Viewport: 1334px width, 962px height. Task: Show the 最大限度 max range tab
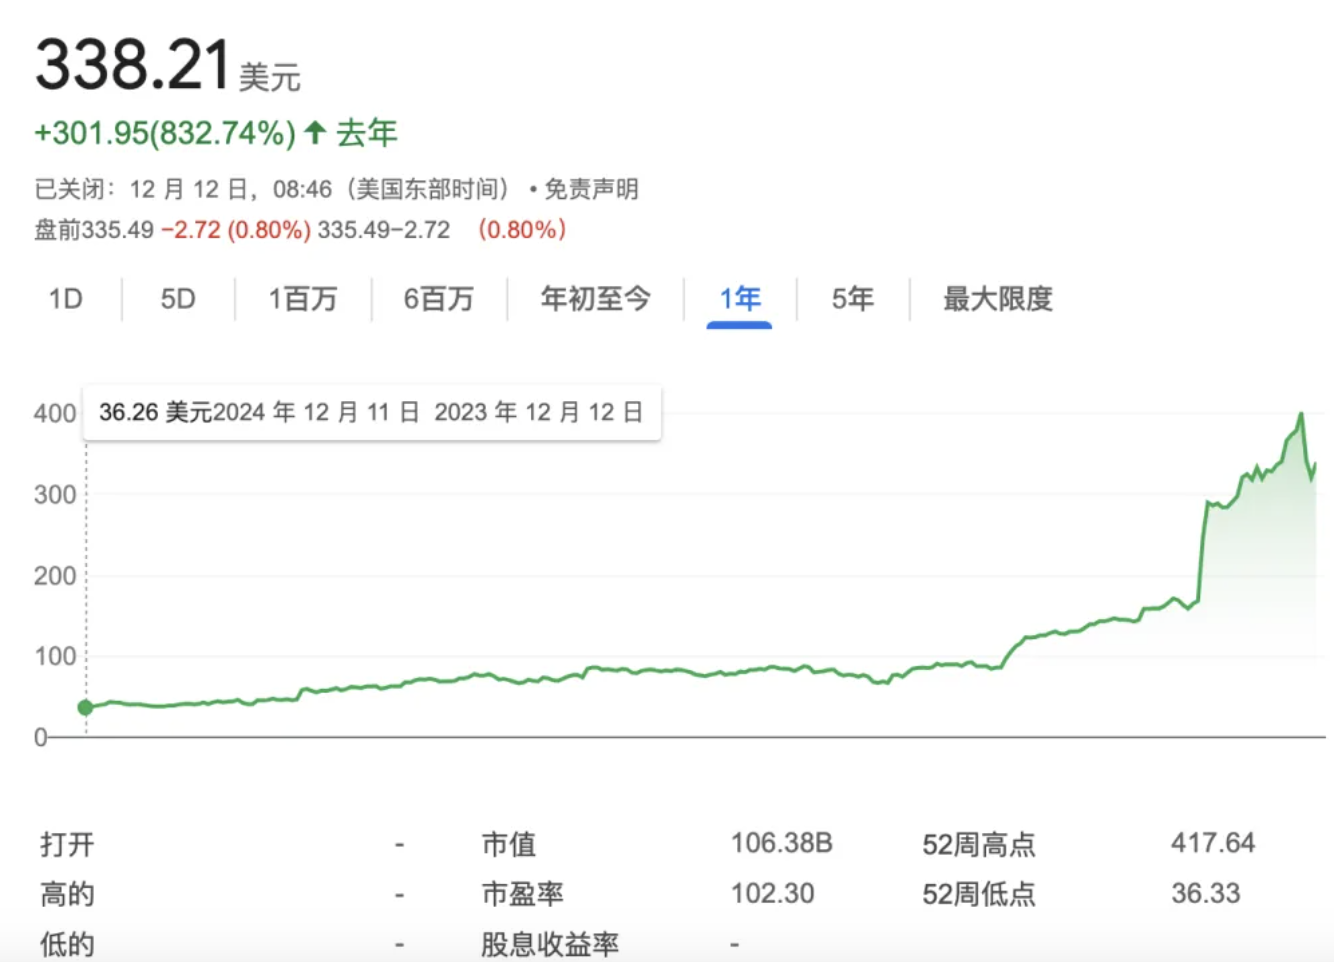(998, 299)
